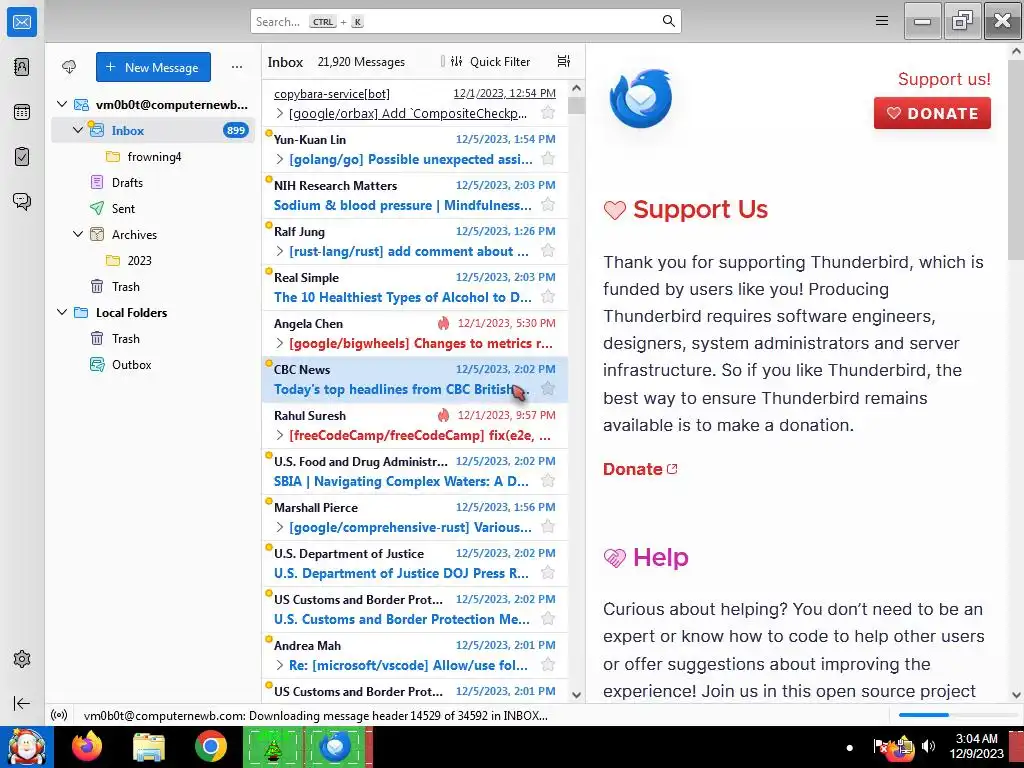The image size is (1024, 768).
Task: Launch Chrome from the taskbar
Action: coord(210,746)
